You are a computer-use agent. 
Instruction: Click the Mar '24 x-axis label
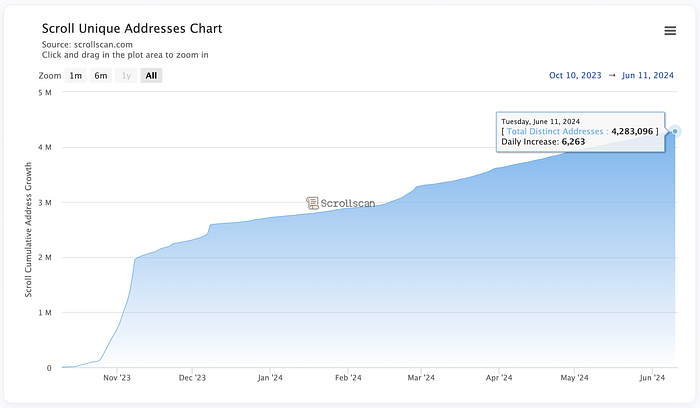pos(421,378)
